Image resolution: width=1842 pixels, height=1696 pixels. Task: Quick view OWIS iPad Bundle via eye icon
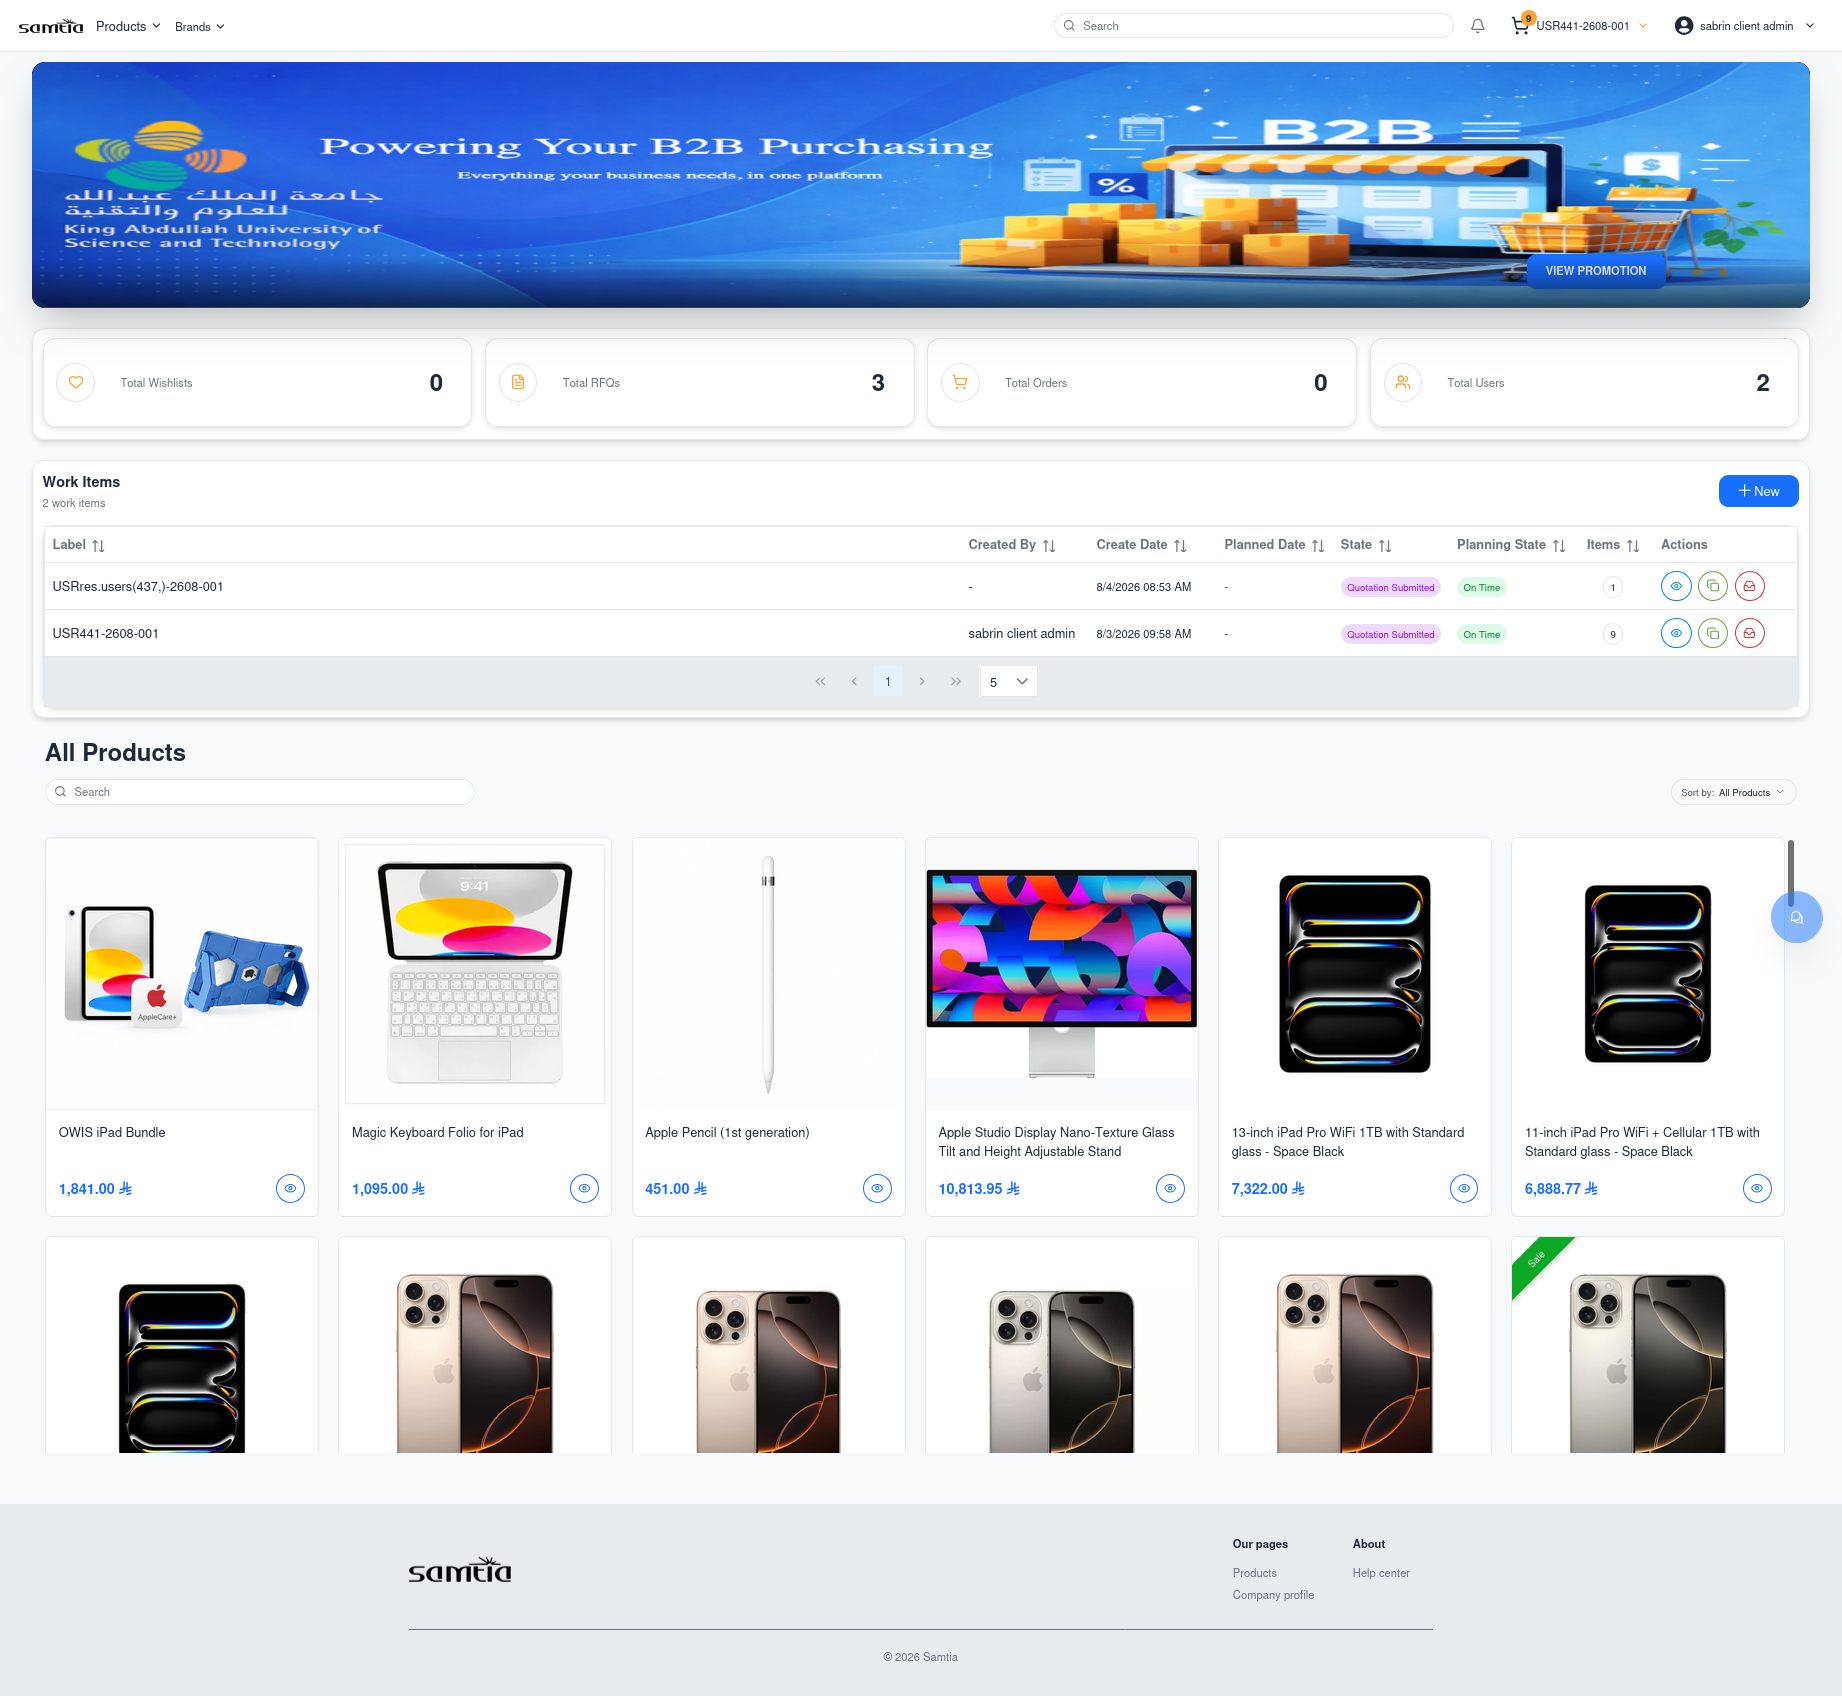(x=290, y=1188)
